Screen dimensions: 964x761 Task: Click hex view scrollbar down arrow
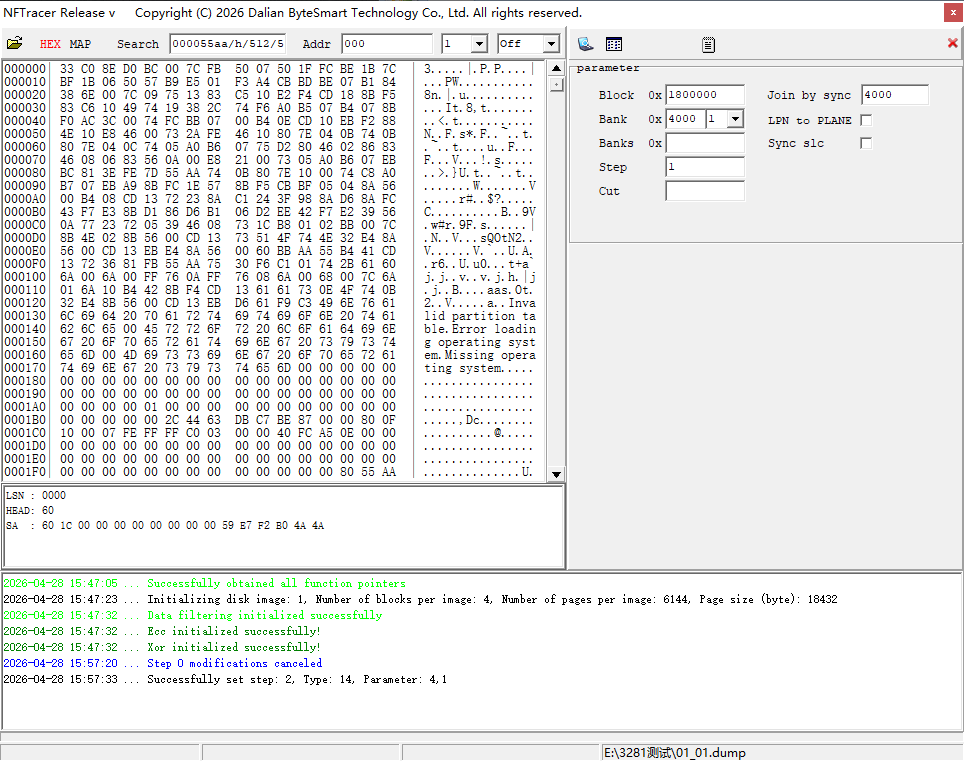[556, 474]
